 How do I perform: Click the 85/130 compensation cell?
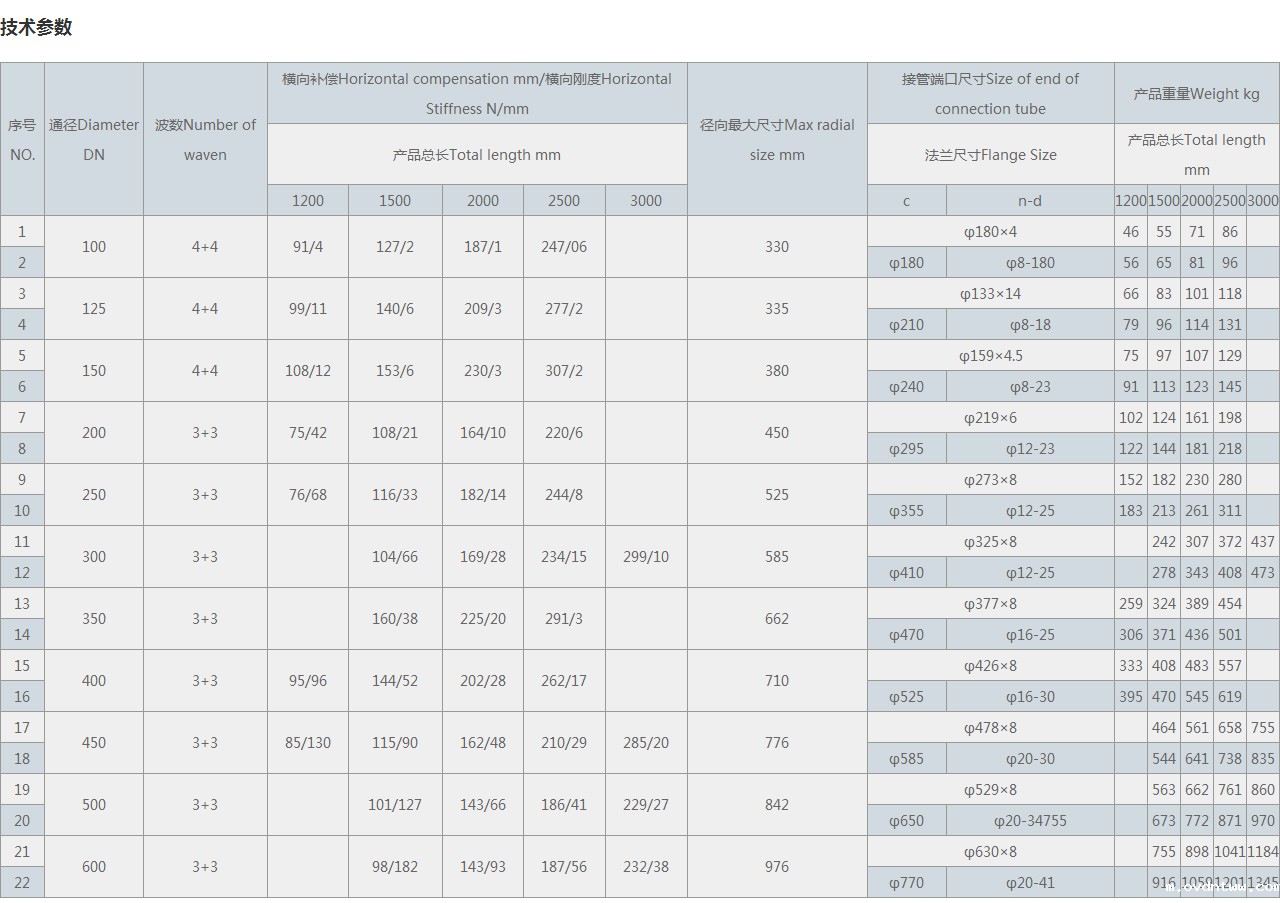point(308,743)
